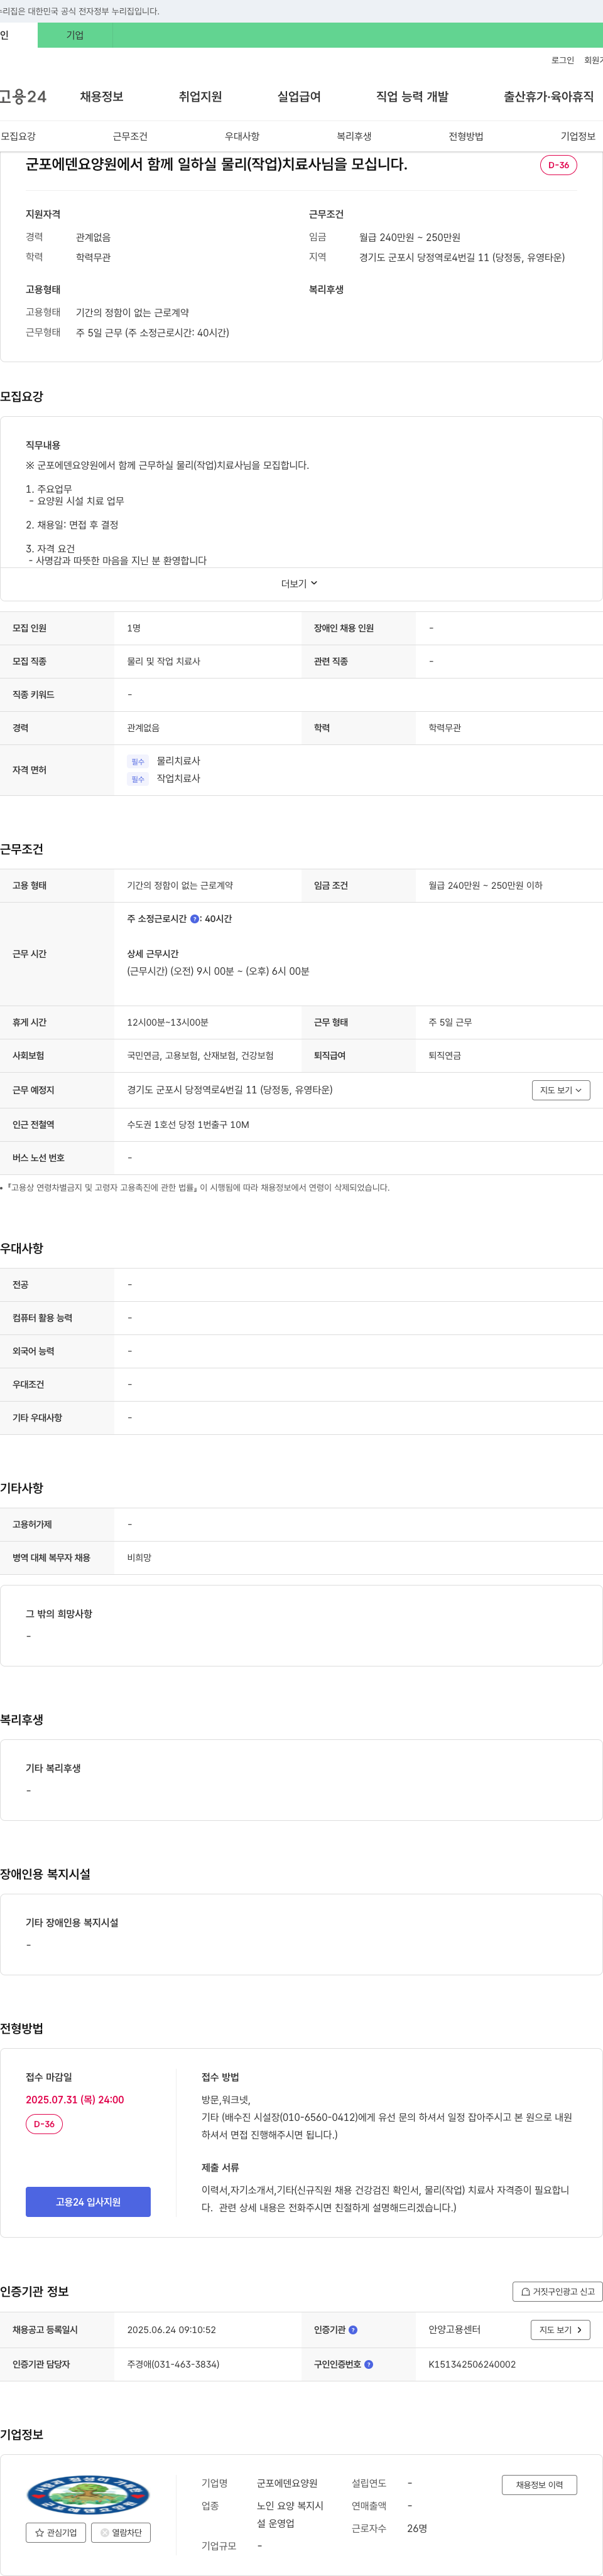Open the 출산휴가·육아휴직 menu
The image size is (603, 2576).
[548, 97]
